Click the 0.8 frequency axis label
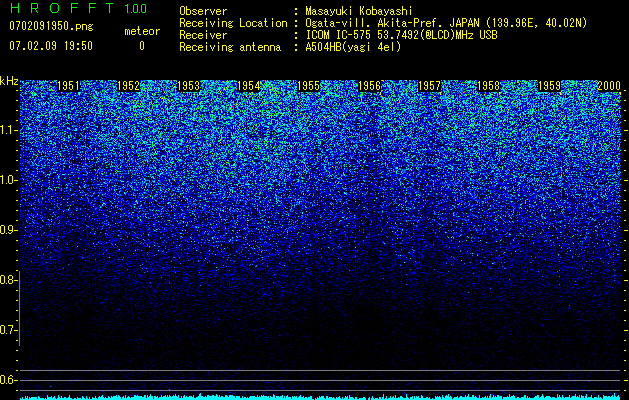The image size is (629, 400). click(x=8, y=280)
